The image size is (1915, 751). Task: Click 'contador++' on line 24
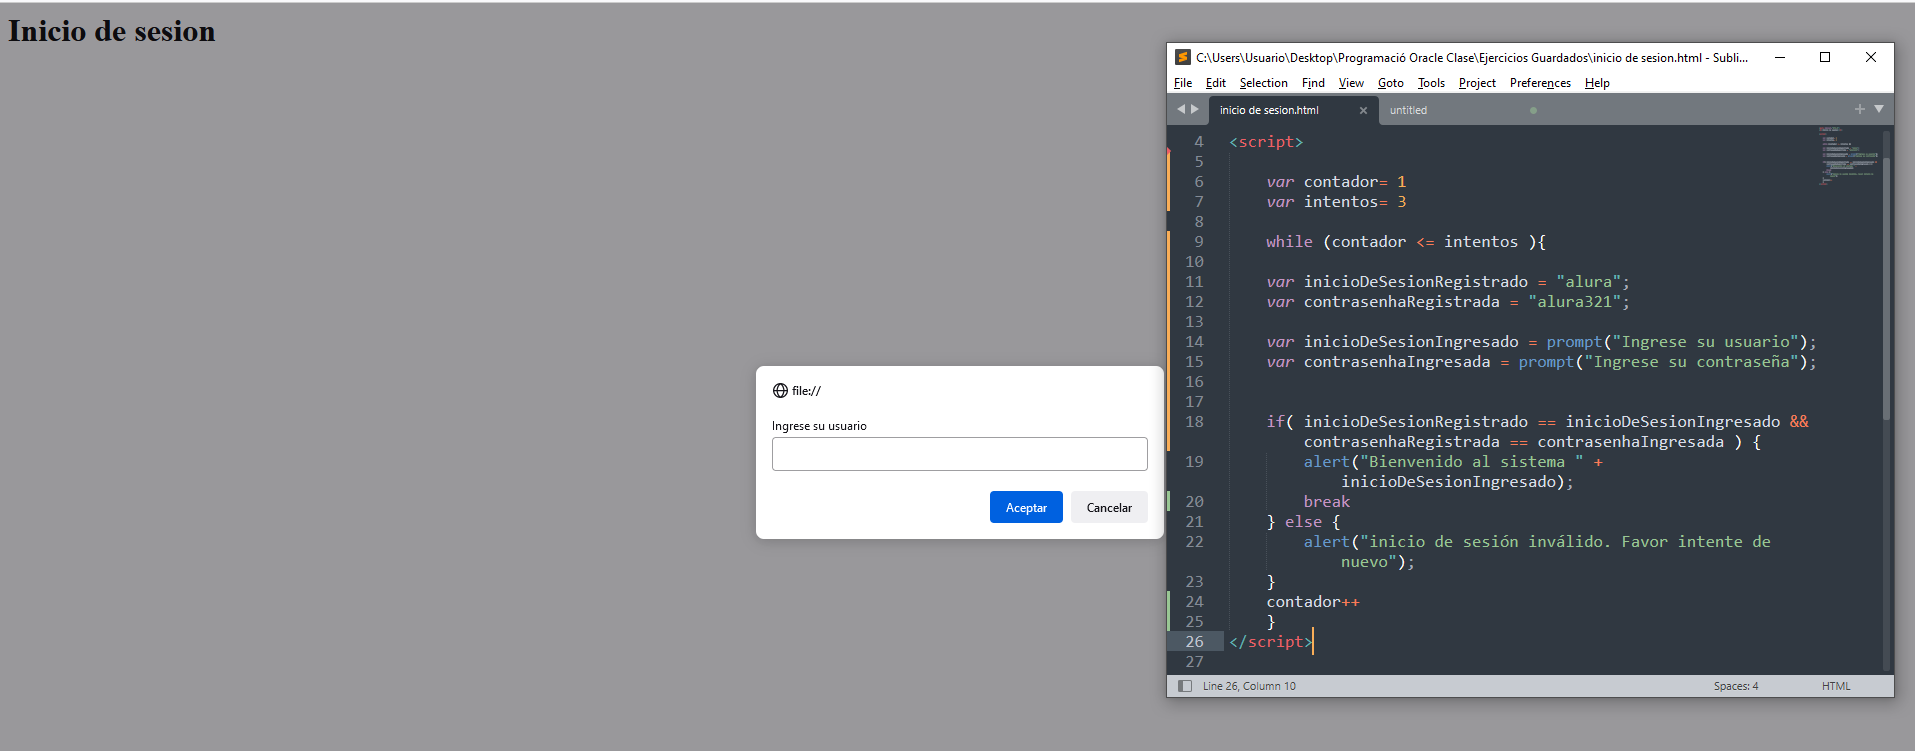click(x=1313, y=602)
